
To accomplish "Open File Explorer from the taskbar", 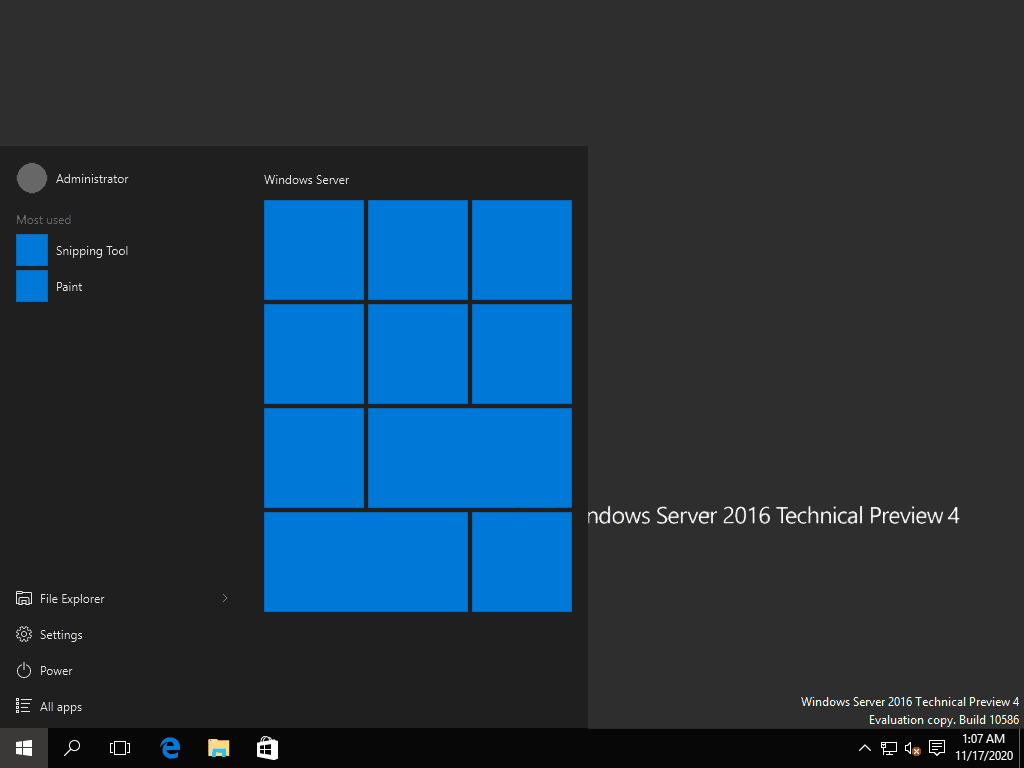I will pyautogui.click(x=218, y=747).
